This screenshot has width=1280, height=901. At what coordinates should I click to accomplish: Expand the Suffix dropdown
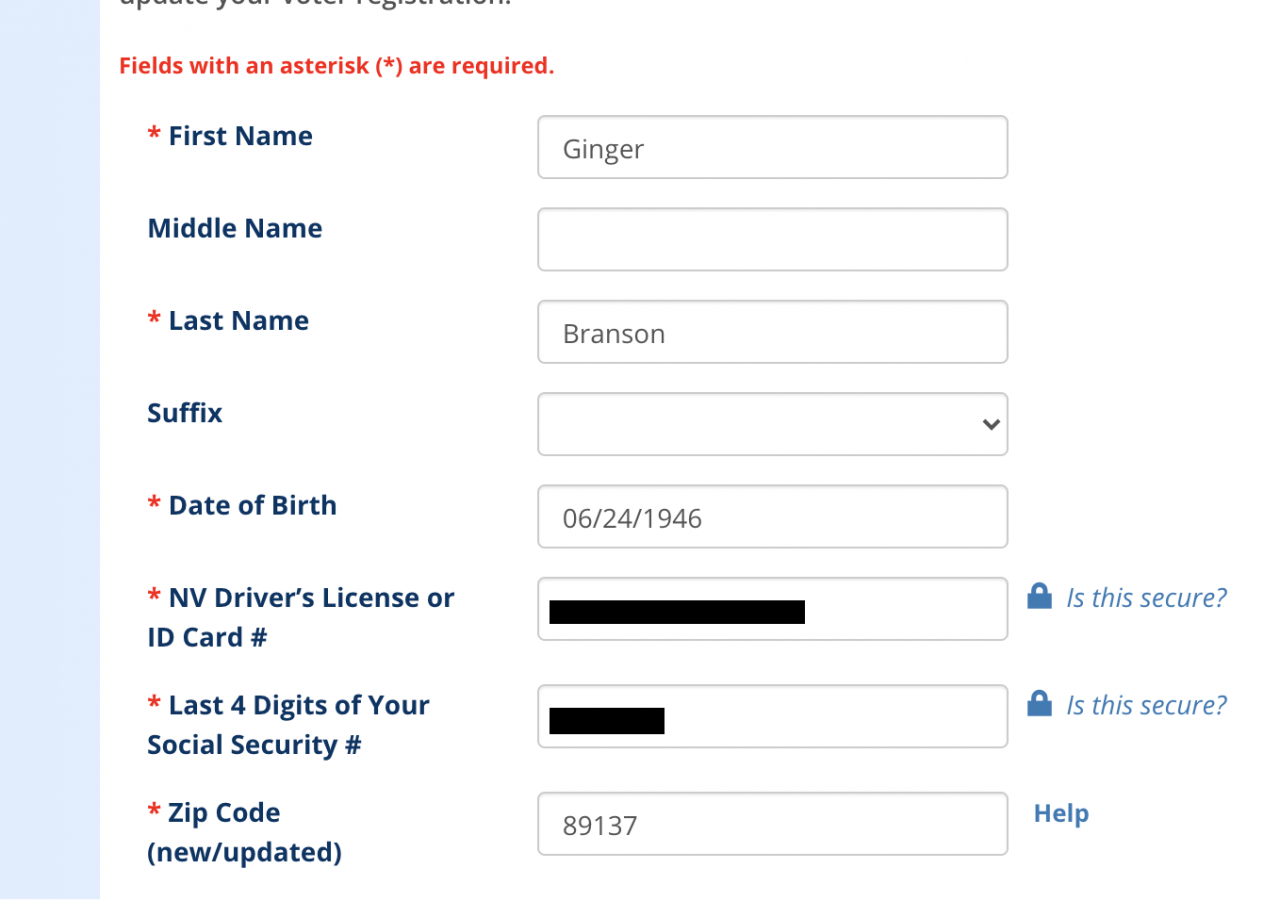pos(772,424)
